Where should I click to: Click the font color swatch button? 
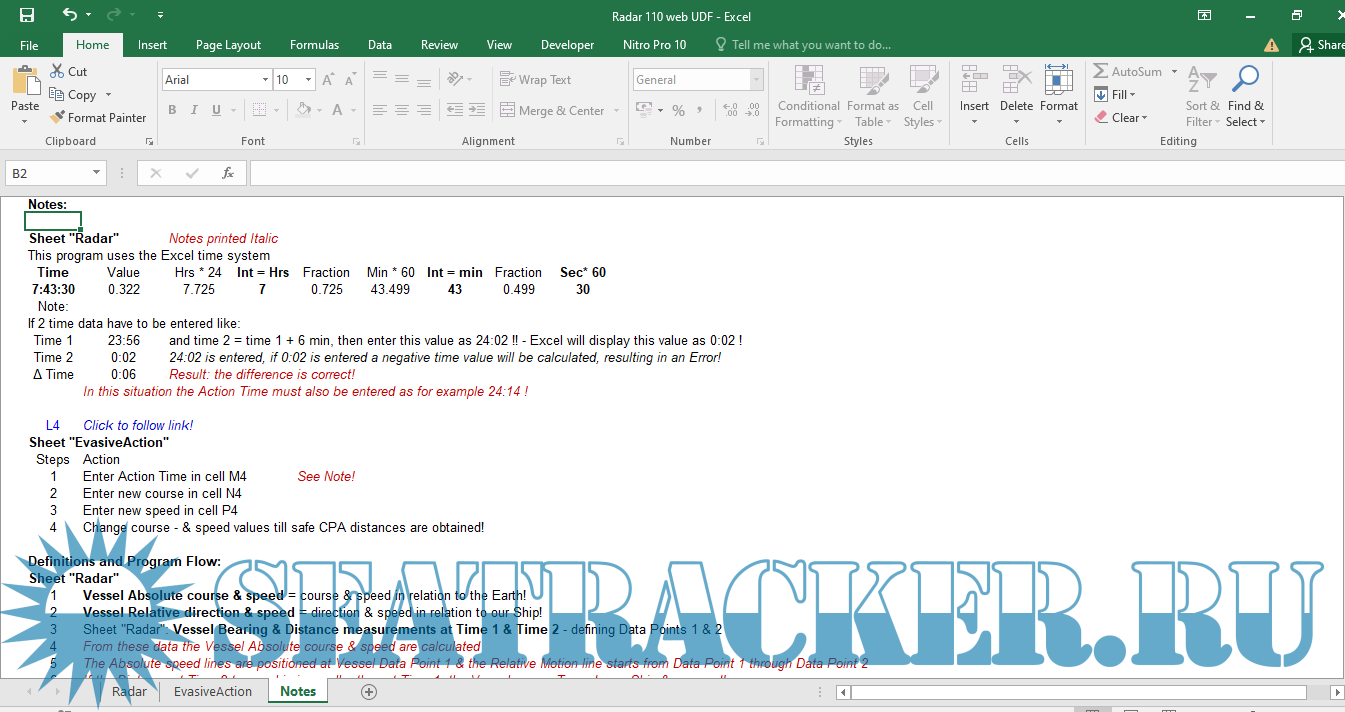(x=337, y=110)
